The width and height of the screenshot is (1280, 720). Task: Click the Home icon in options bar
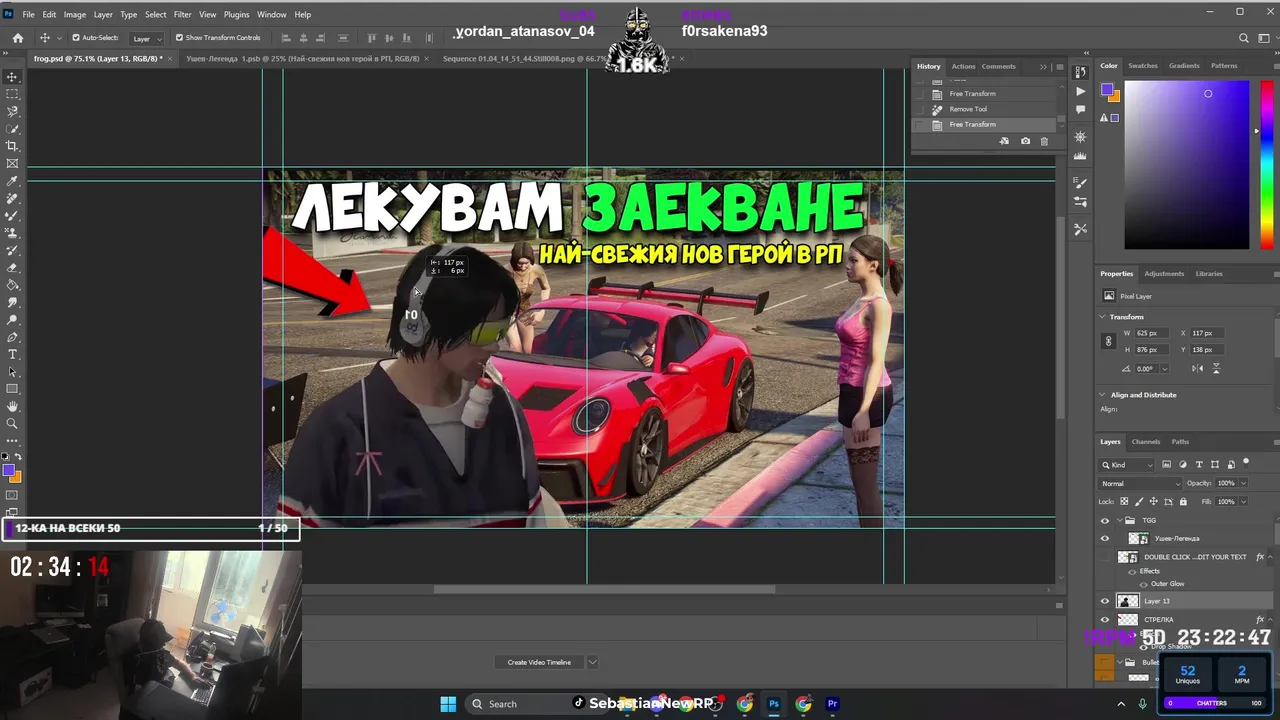pyautogui.click(x=17, y=38)
